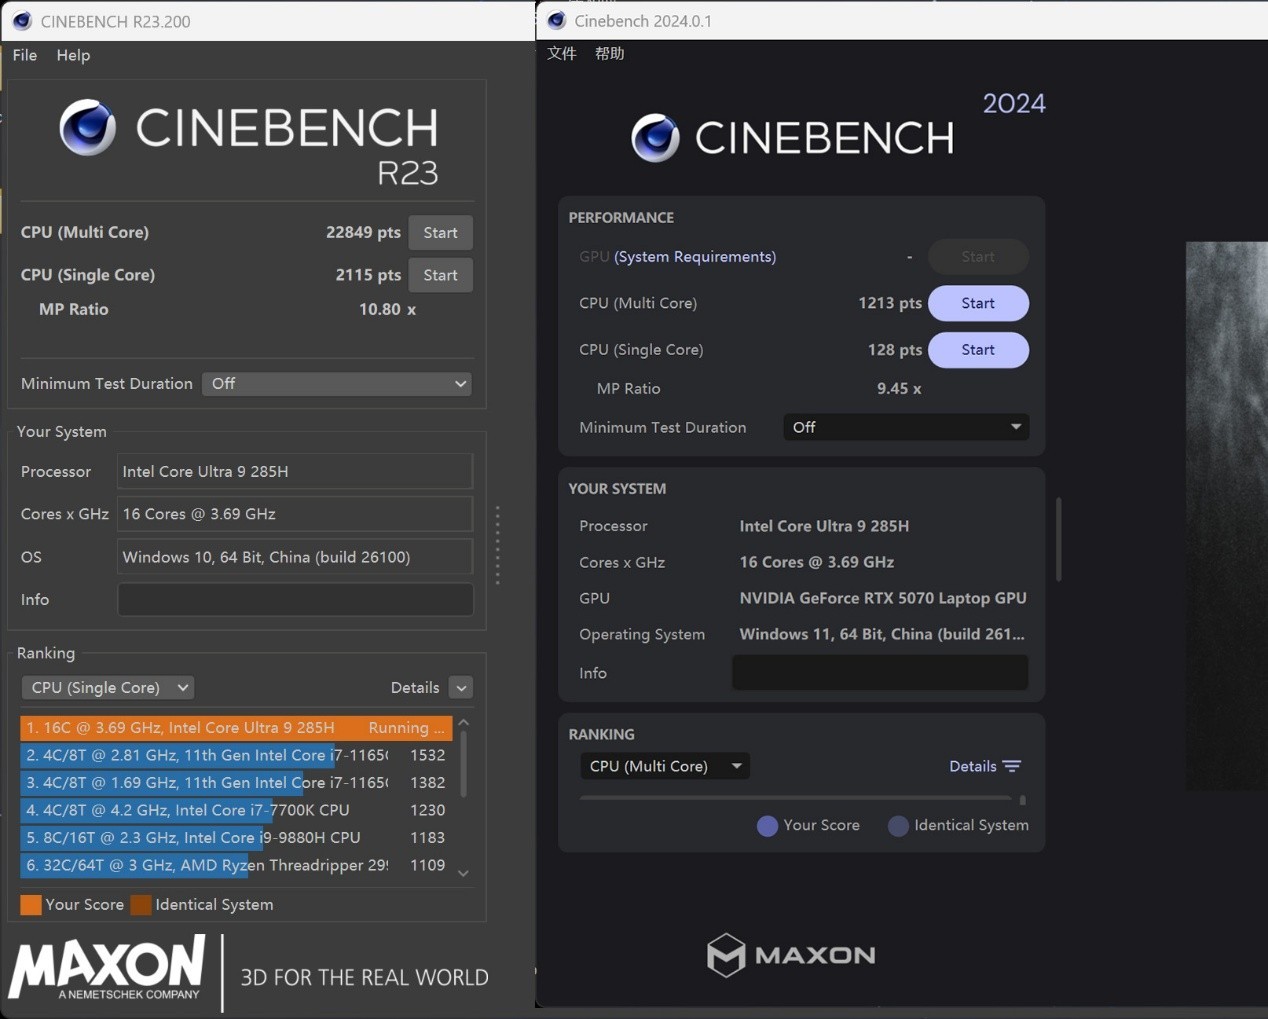Click the Cinebench R23 title bar icon
This screenshot has height=1019, width=1268.
pos(22,21)
